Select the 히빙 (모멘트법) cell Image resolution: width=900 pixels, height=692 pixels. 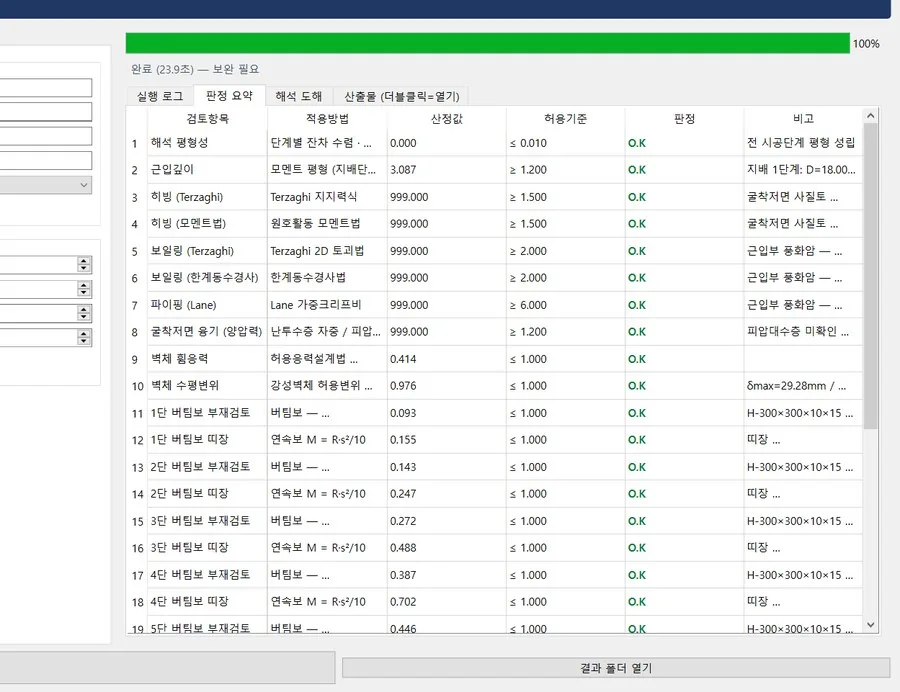coord(207,224)
